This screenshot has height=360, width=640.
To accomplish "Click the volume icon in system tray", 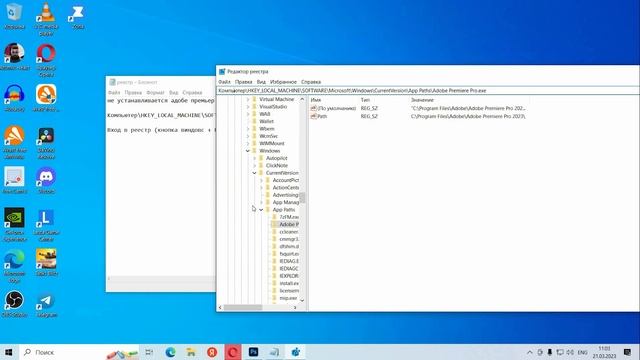I will pos(570,352).
